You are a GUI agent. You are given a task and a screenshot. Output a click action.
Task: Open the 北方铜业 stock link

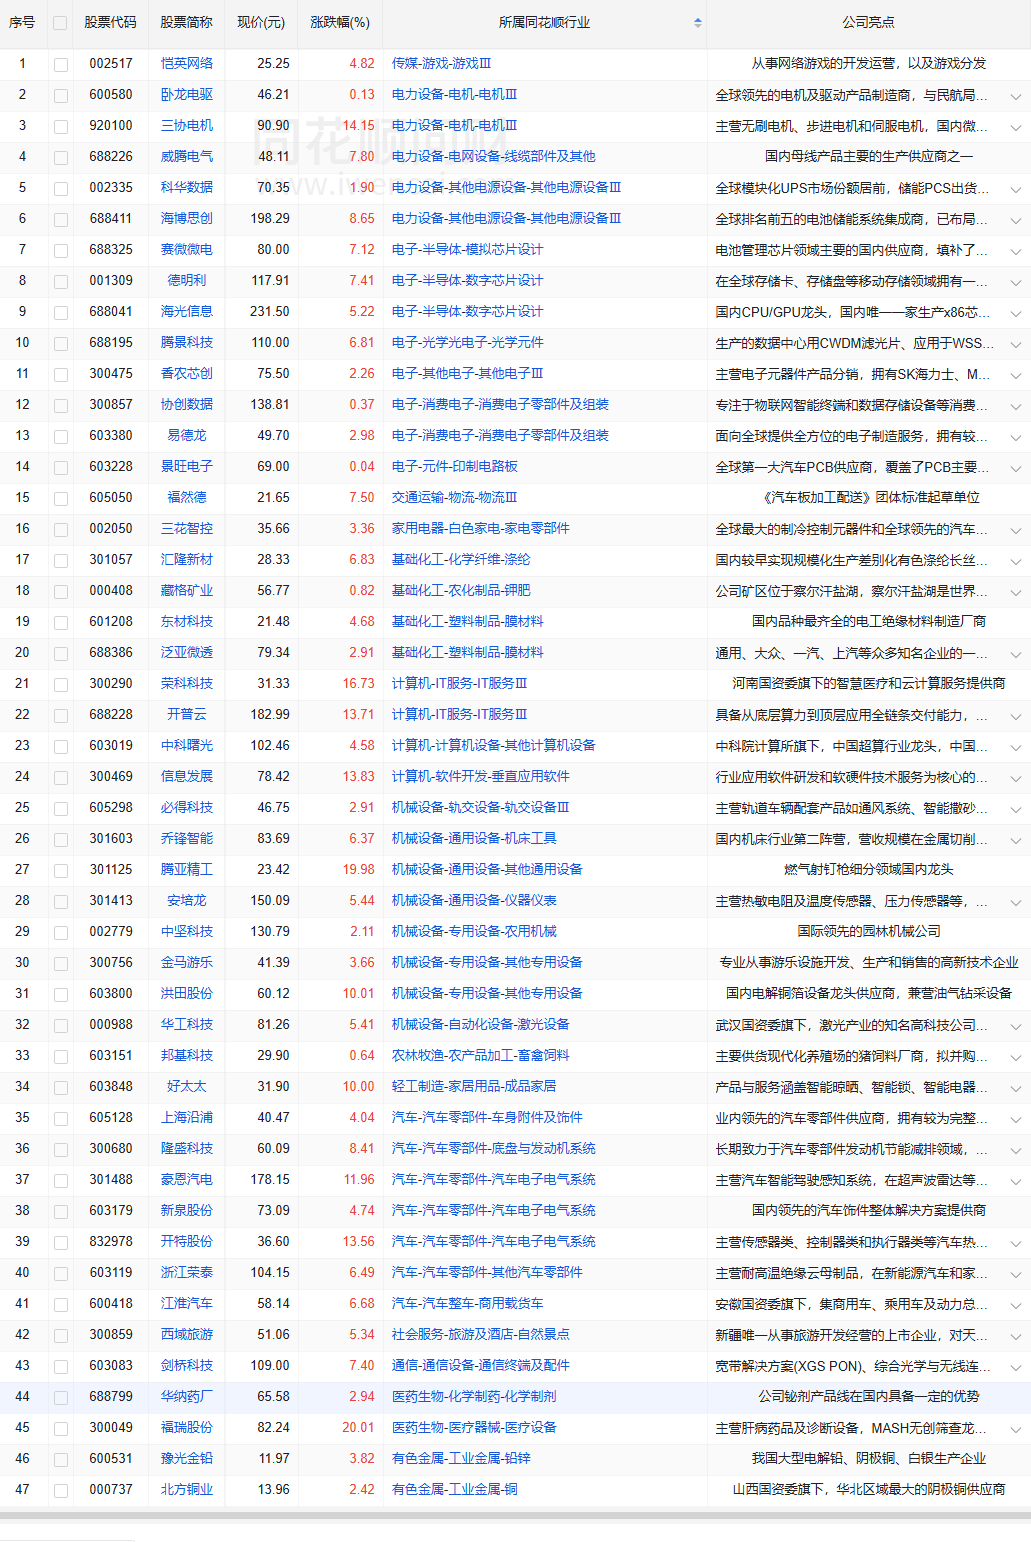click(187, 1489)
